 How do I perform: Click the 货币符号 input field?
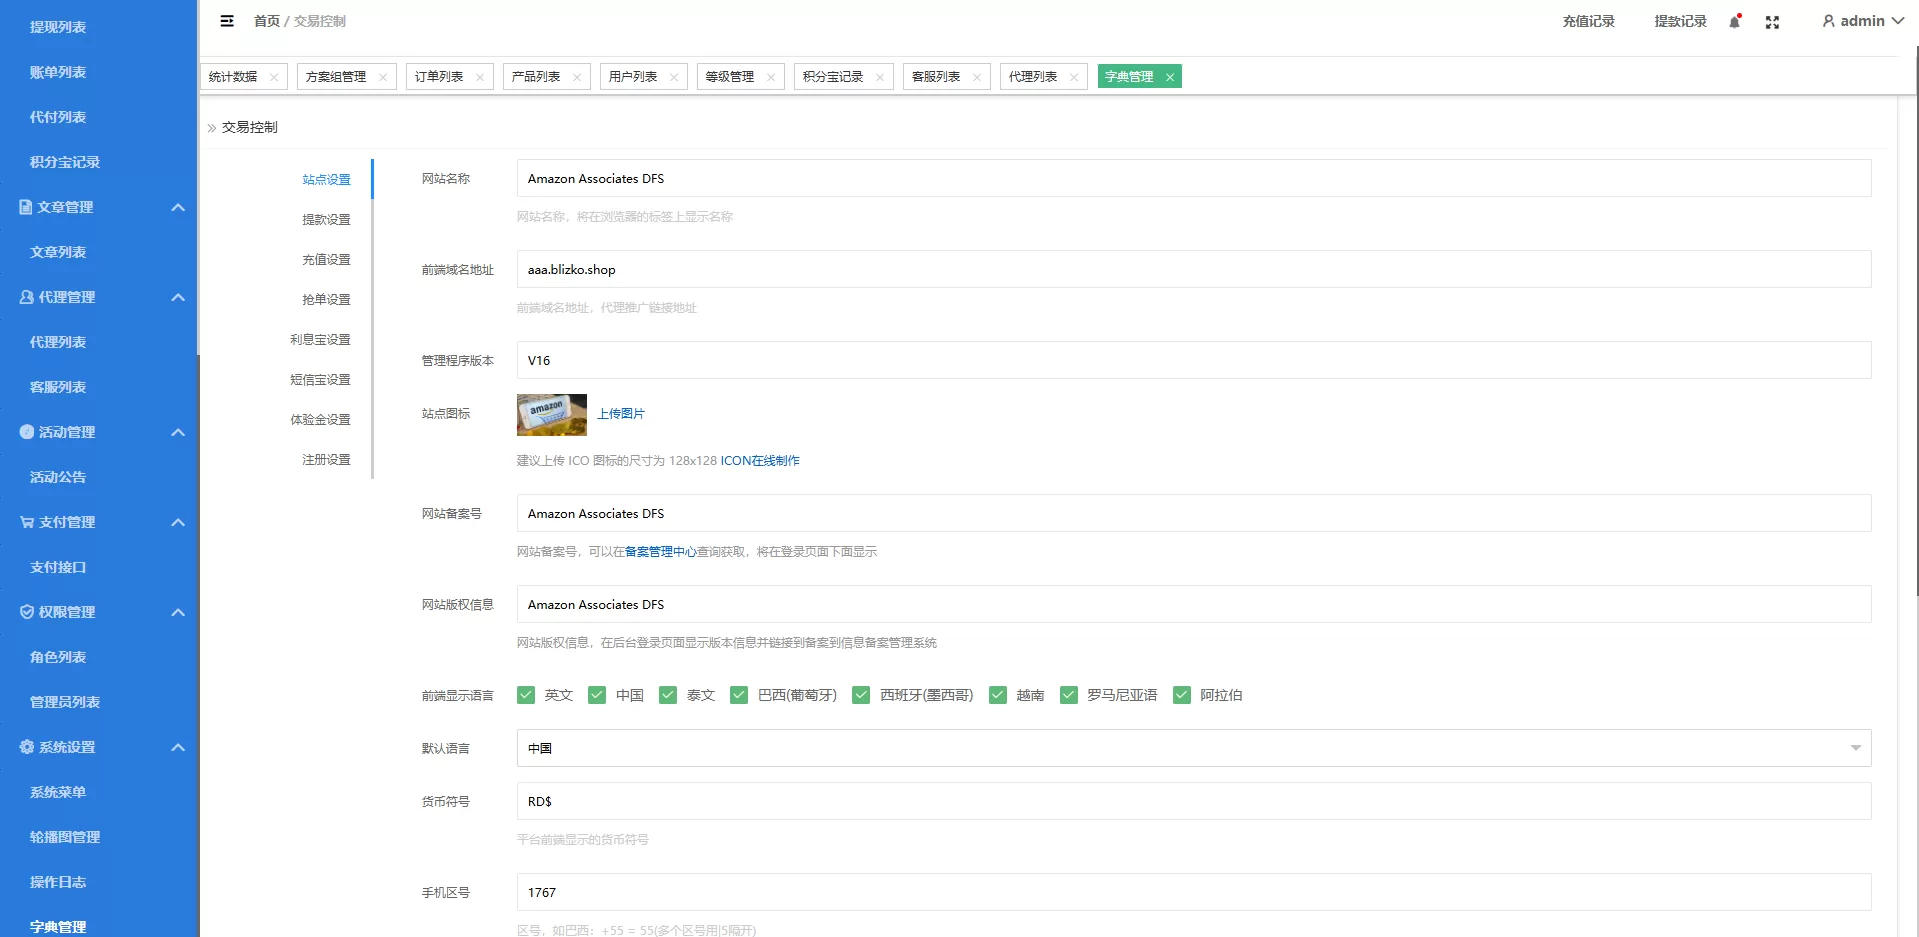[1193, 801]
